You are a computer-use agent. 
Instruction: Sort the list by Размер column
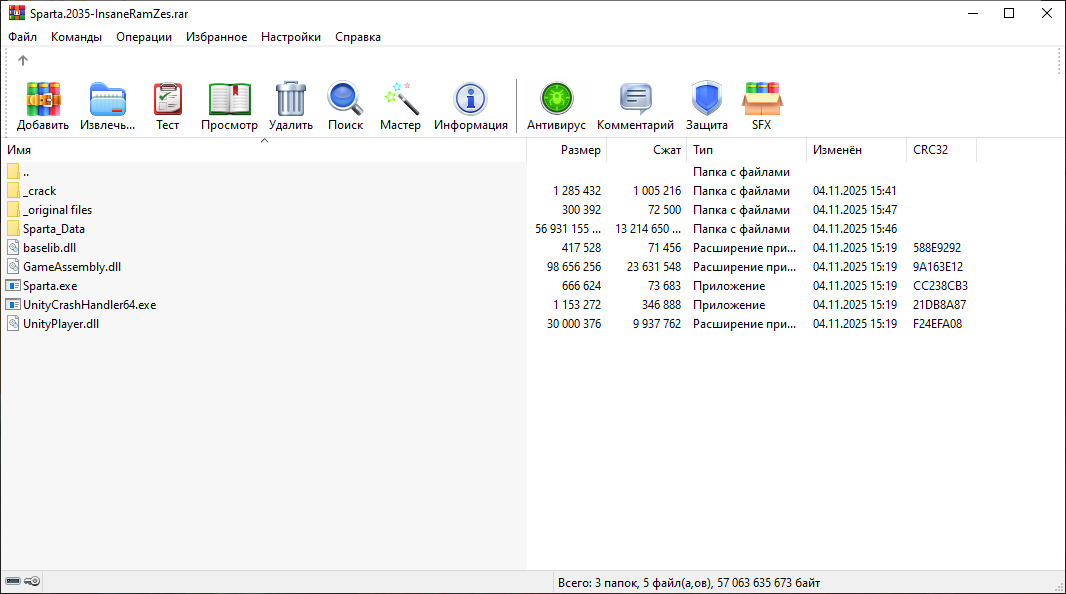coord(580,150)
